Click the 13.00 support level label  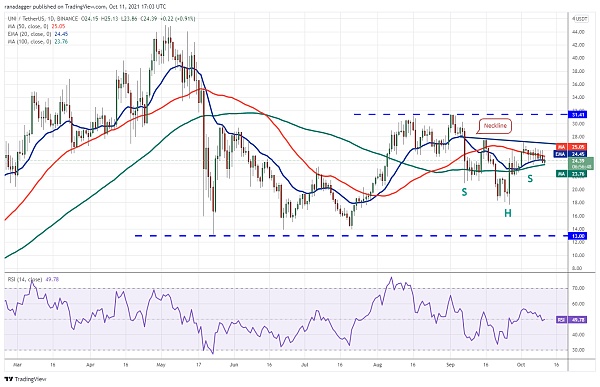(579, 236)
